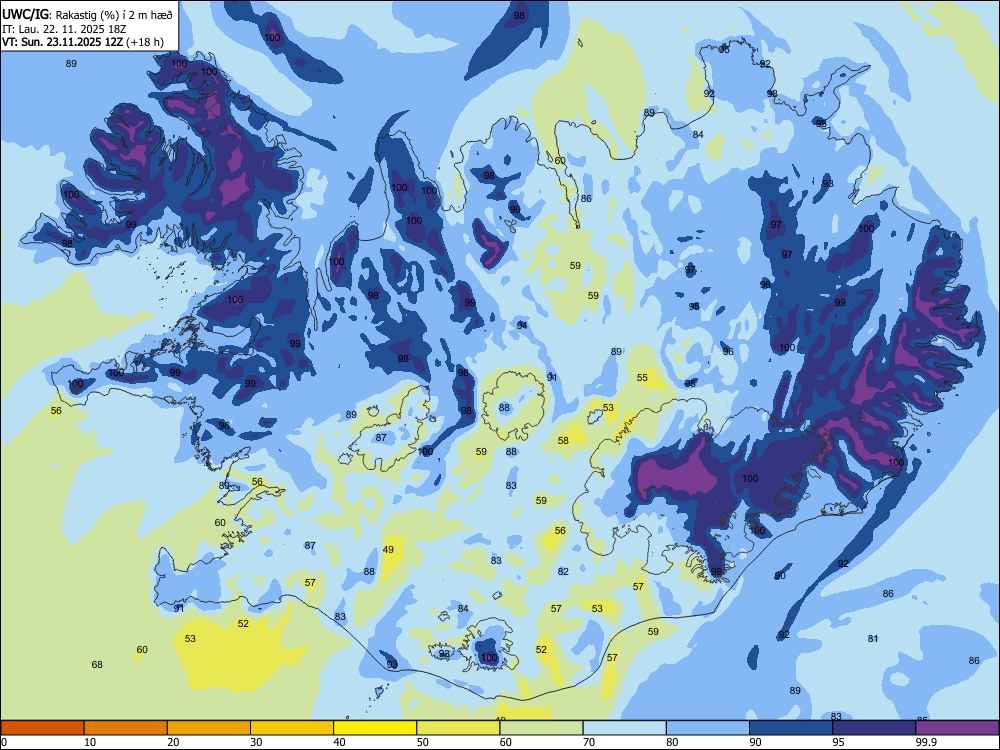This screenshot has width=1000, height=750.
Task: Click the legend tick label '70'
Action: pos(589,742)
